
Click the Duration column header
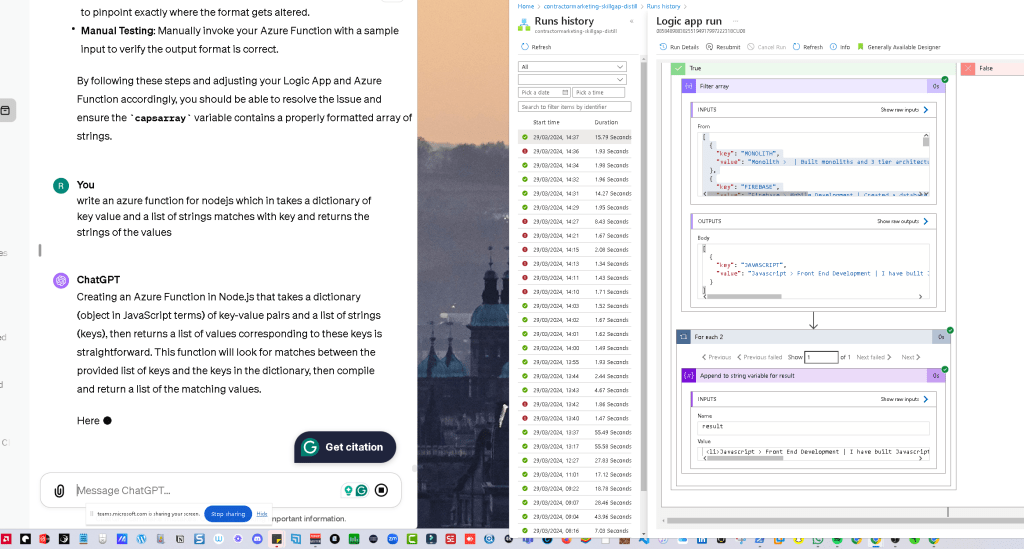point(606,123)
